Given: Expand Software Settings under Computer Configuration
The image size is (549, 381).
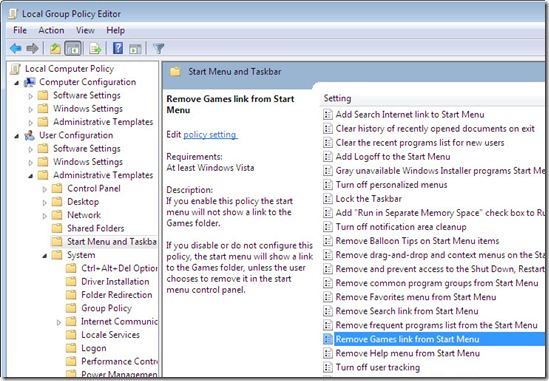Looking at the screenshot, I should point(30,96).
